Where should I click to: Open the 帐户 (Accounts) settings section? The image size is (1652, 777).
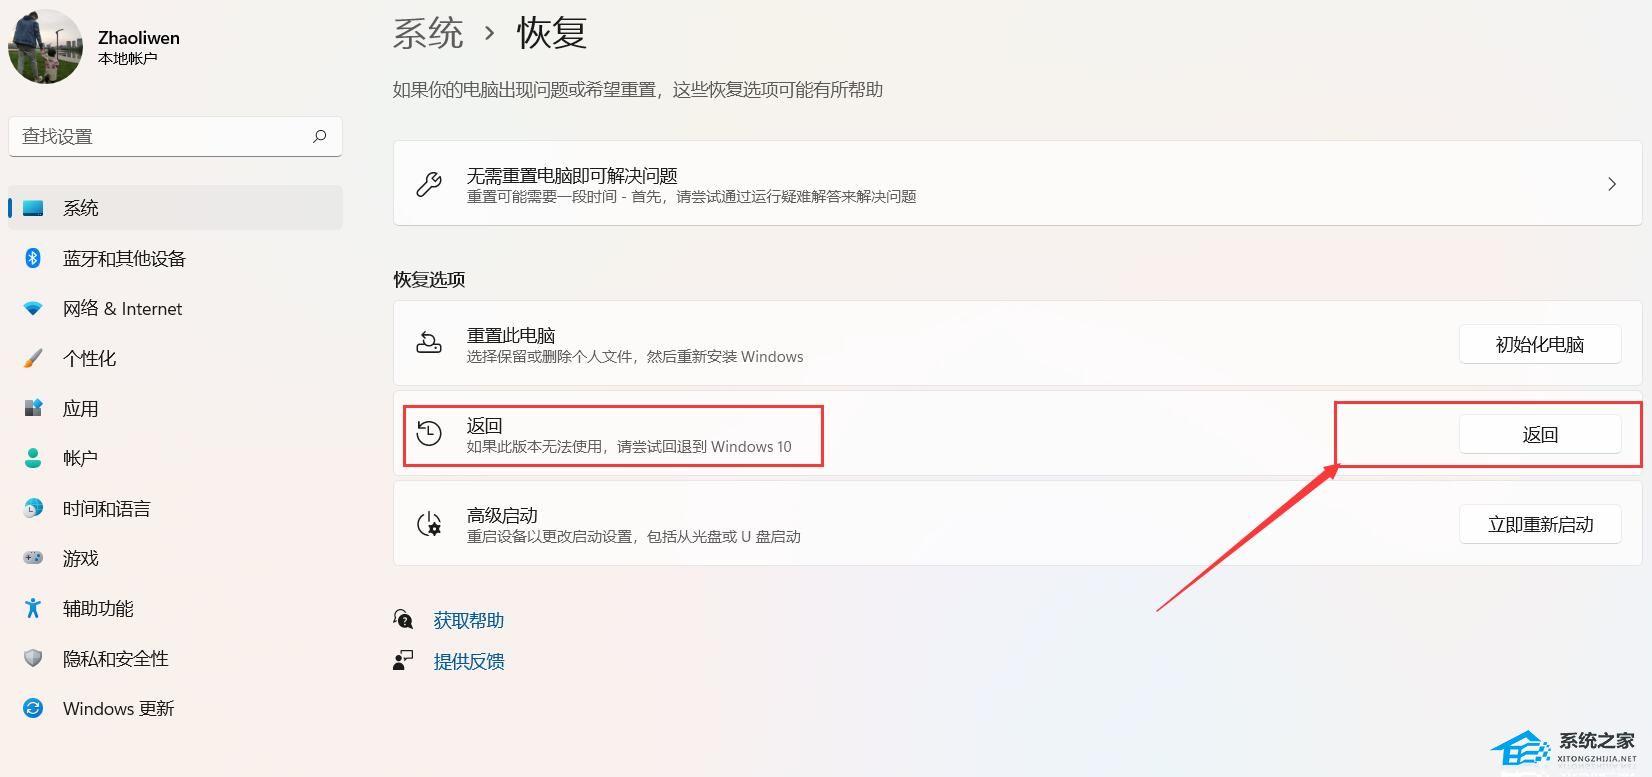[x=80, y=458]
